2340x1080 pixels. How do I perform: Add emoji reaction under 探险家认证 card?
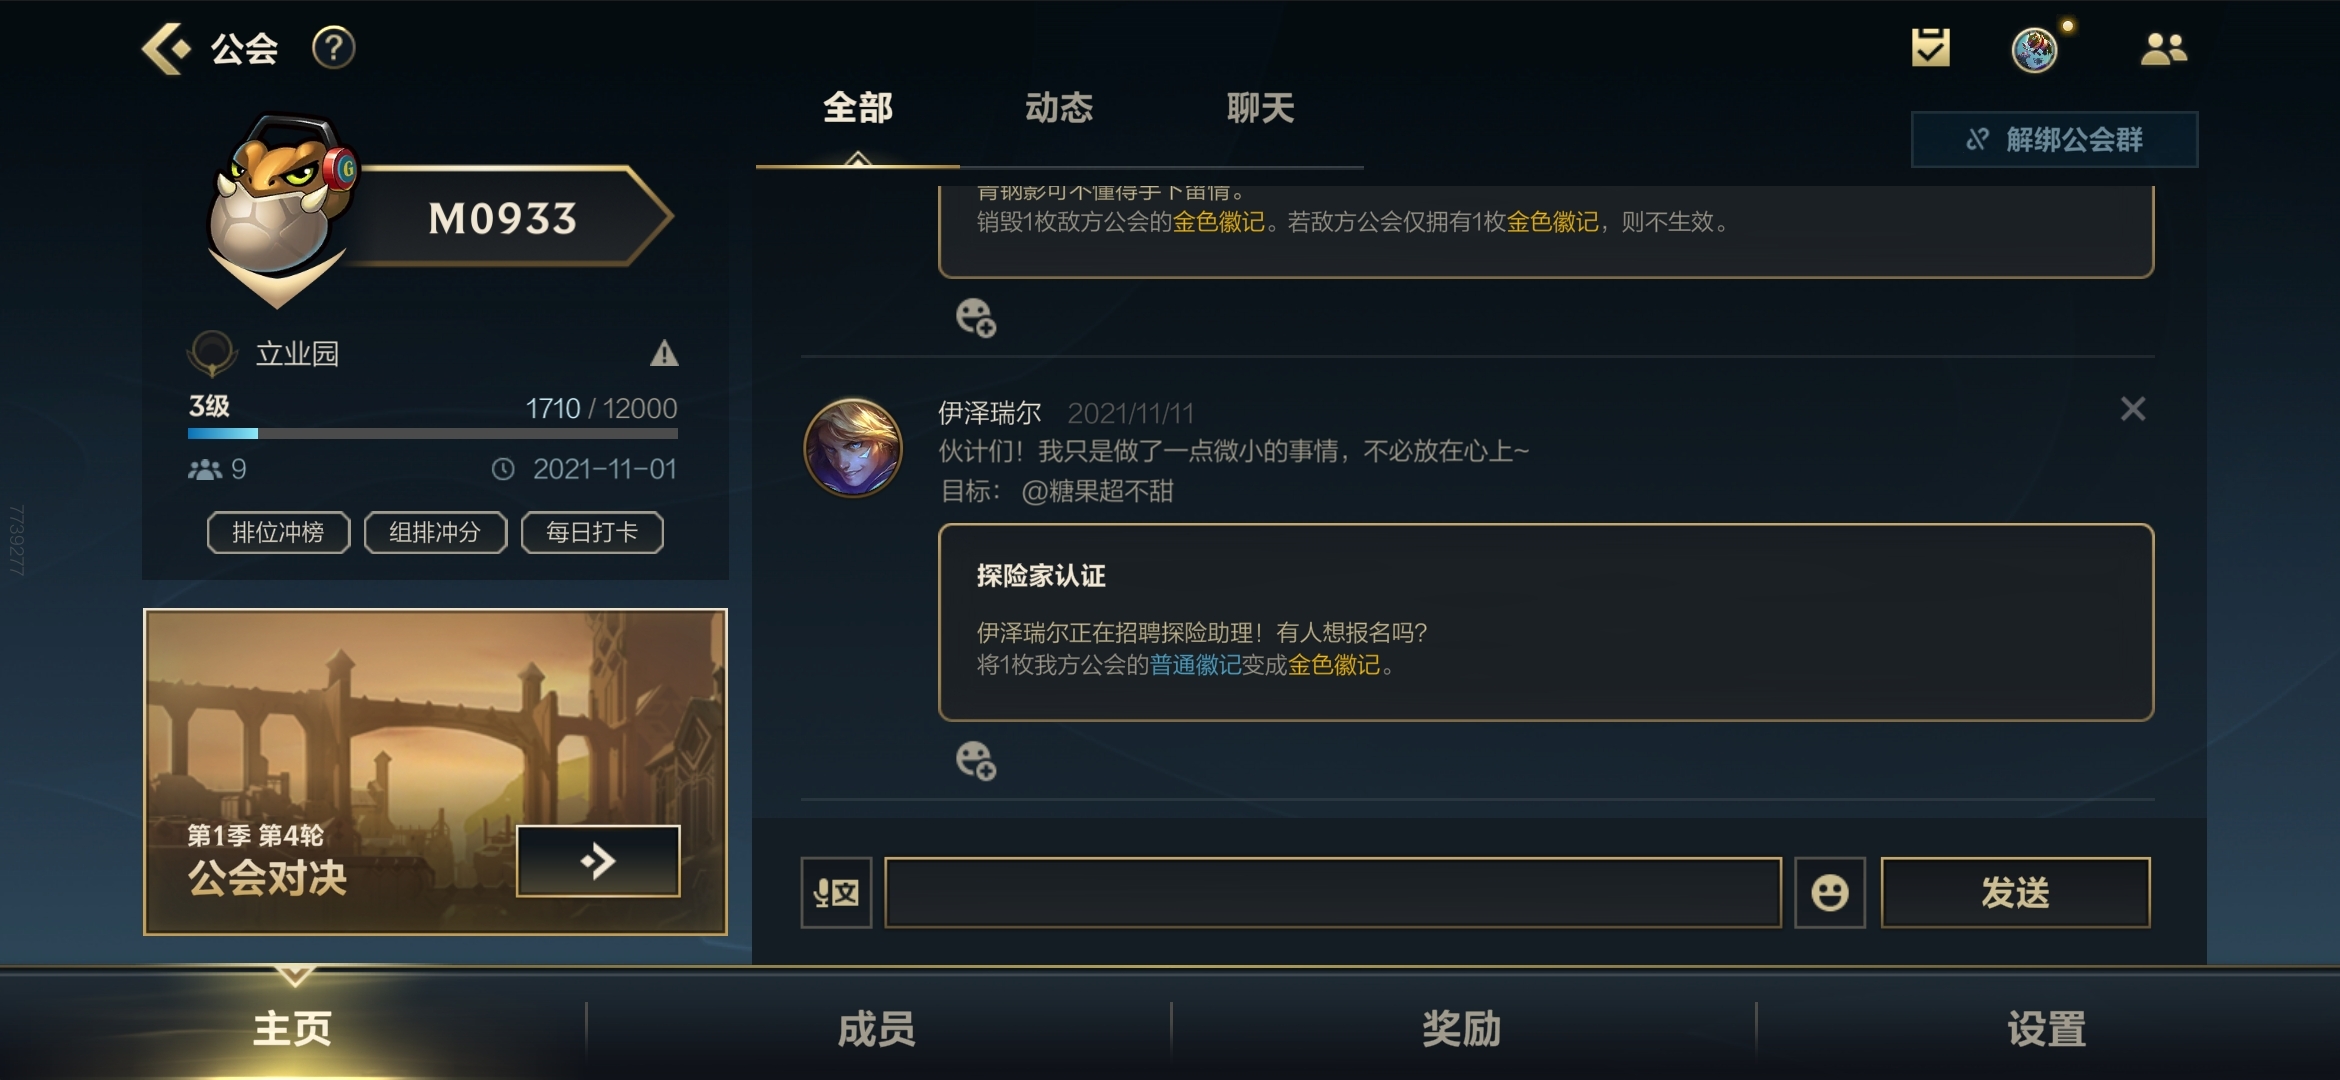pyautogui.click(x=976, y=761)
